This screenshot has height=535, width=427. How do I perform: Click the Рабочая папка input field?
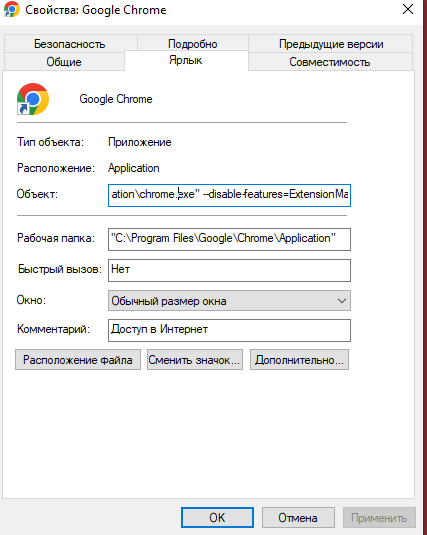tap(229, 239)
